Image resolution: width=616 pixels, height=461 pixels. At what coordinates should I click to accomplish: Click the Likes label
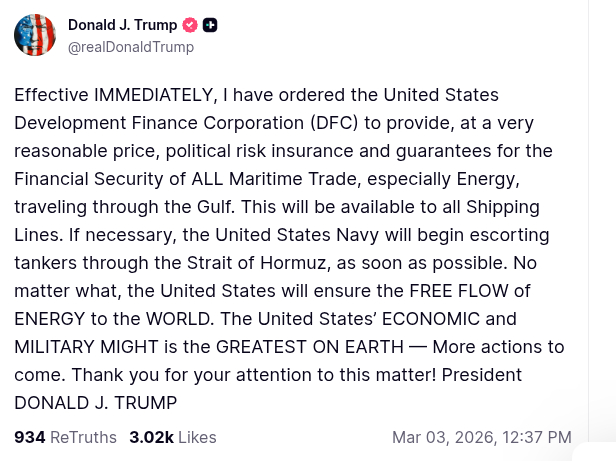point(197,437)
